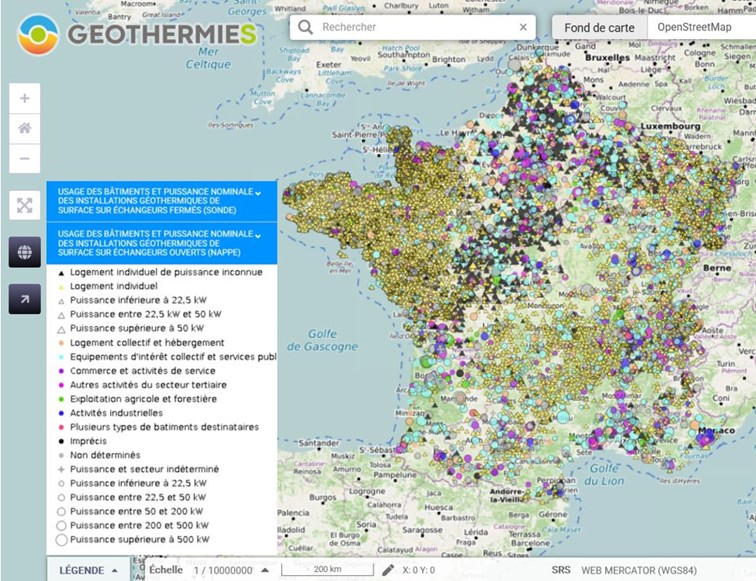Clear the search field with X
This screenshot has width=756, height=581.
pos(523,27)
